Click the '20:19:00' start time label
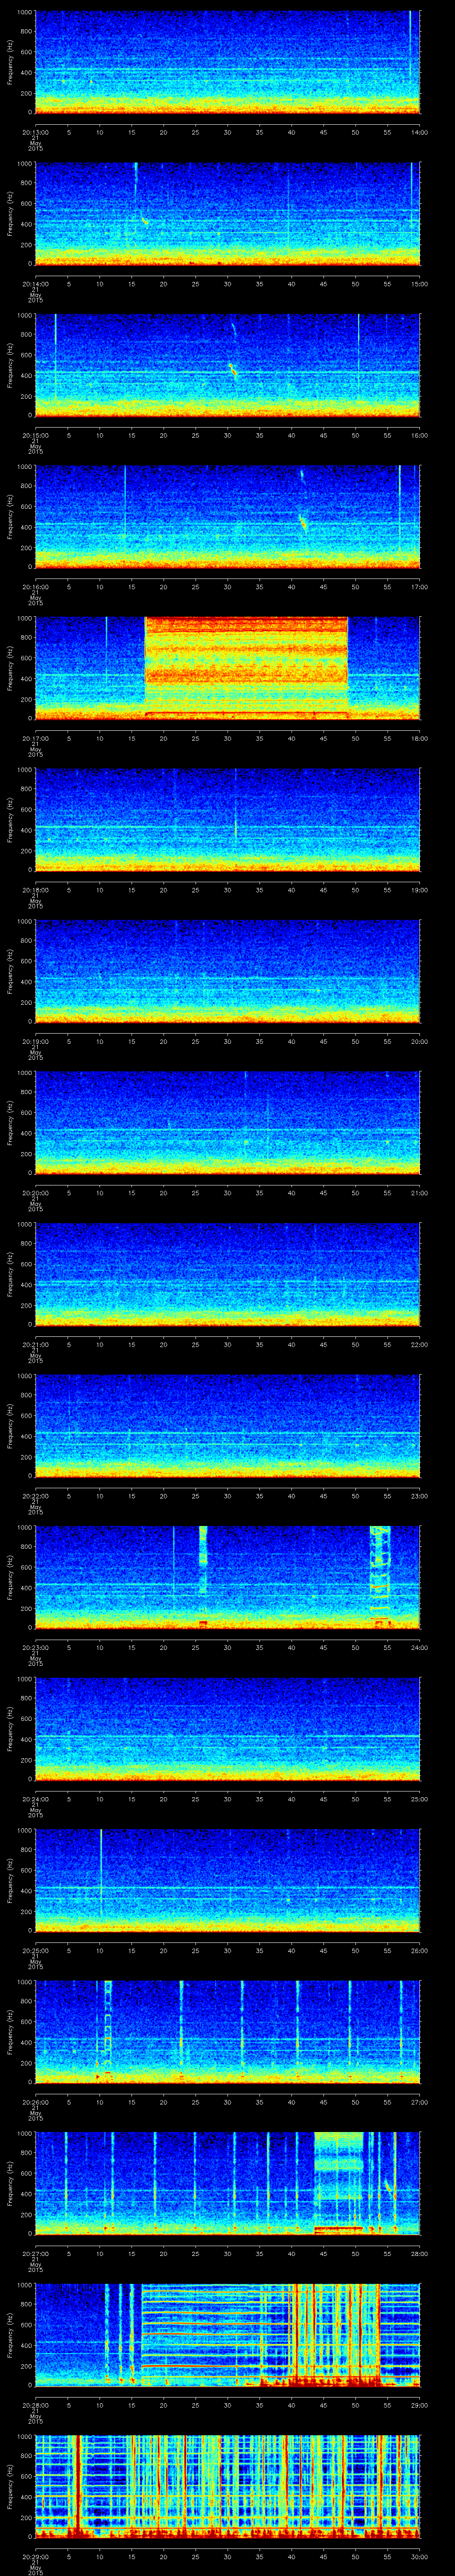Screen dimensions: 455x2576 (35, 1041)
